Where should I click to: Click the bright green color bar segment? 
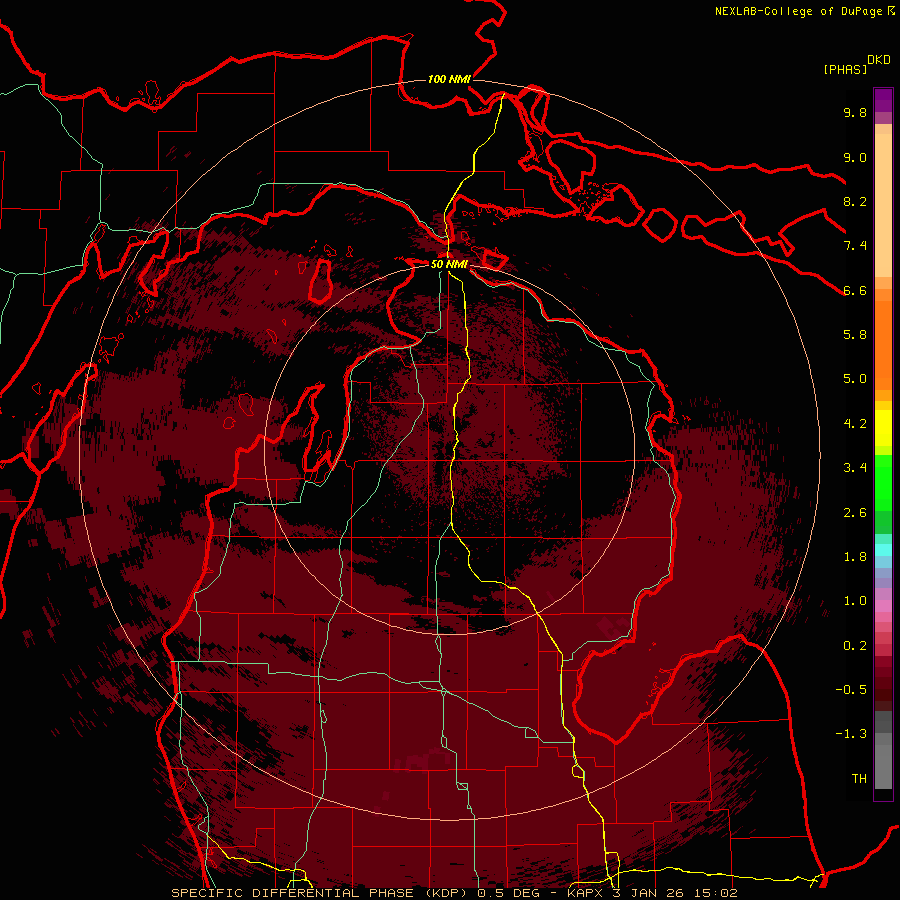(x=883, y=483)
